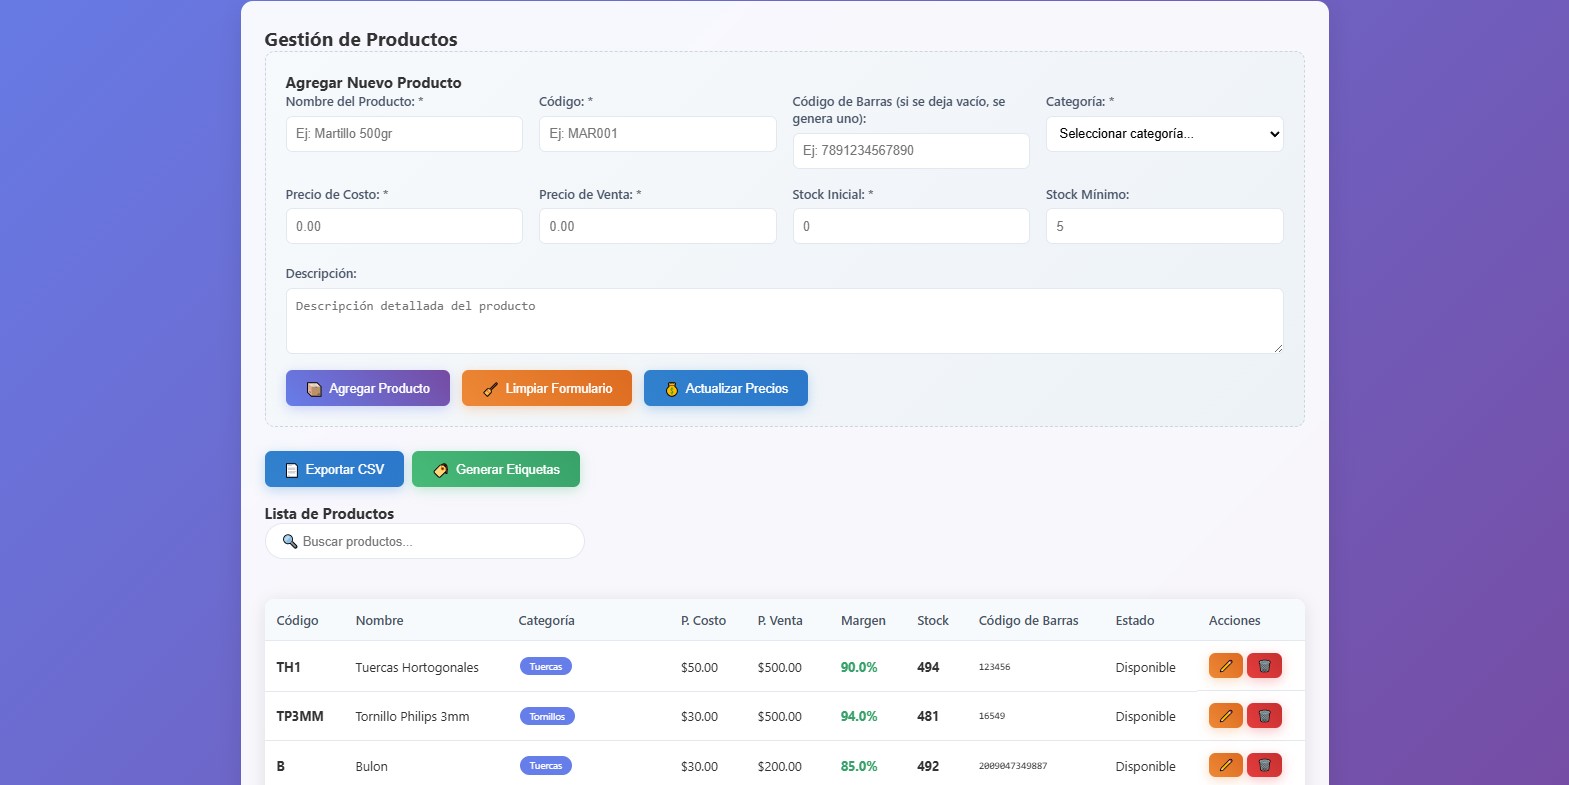The image size is (1569, 785).
Task: Edit the Tornillo Philips 3mm product
Action: (1225, 716)
